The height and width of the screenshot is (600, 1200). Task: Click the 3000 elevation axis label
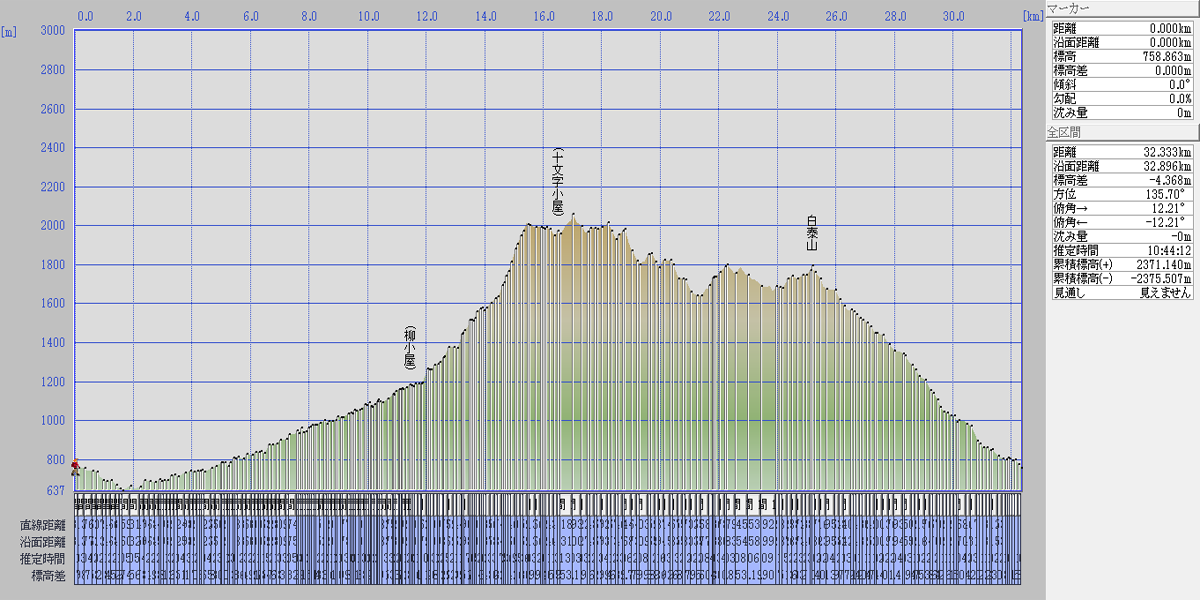tap(51, 31)
